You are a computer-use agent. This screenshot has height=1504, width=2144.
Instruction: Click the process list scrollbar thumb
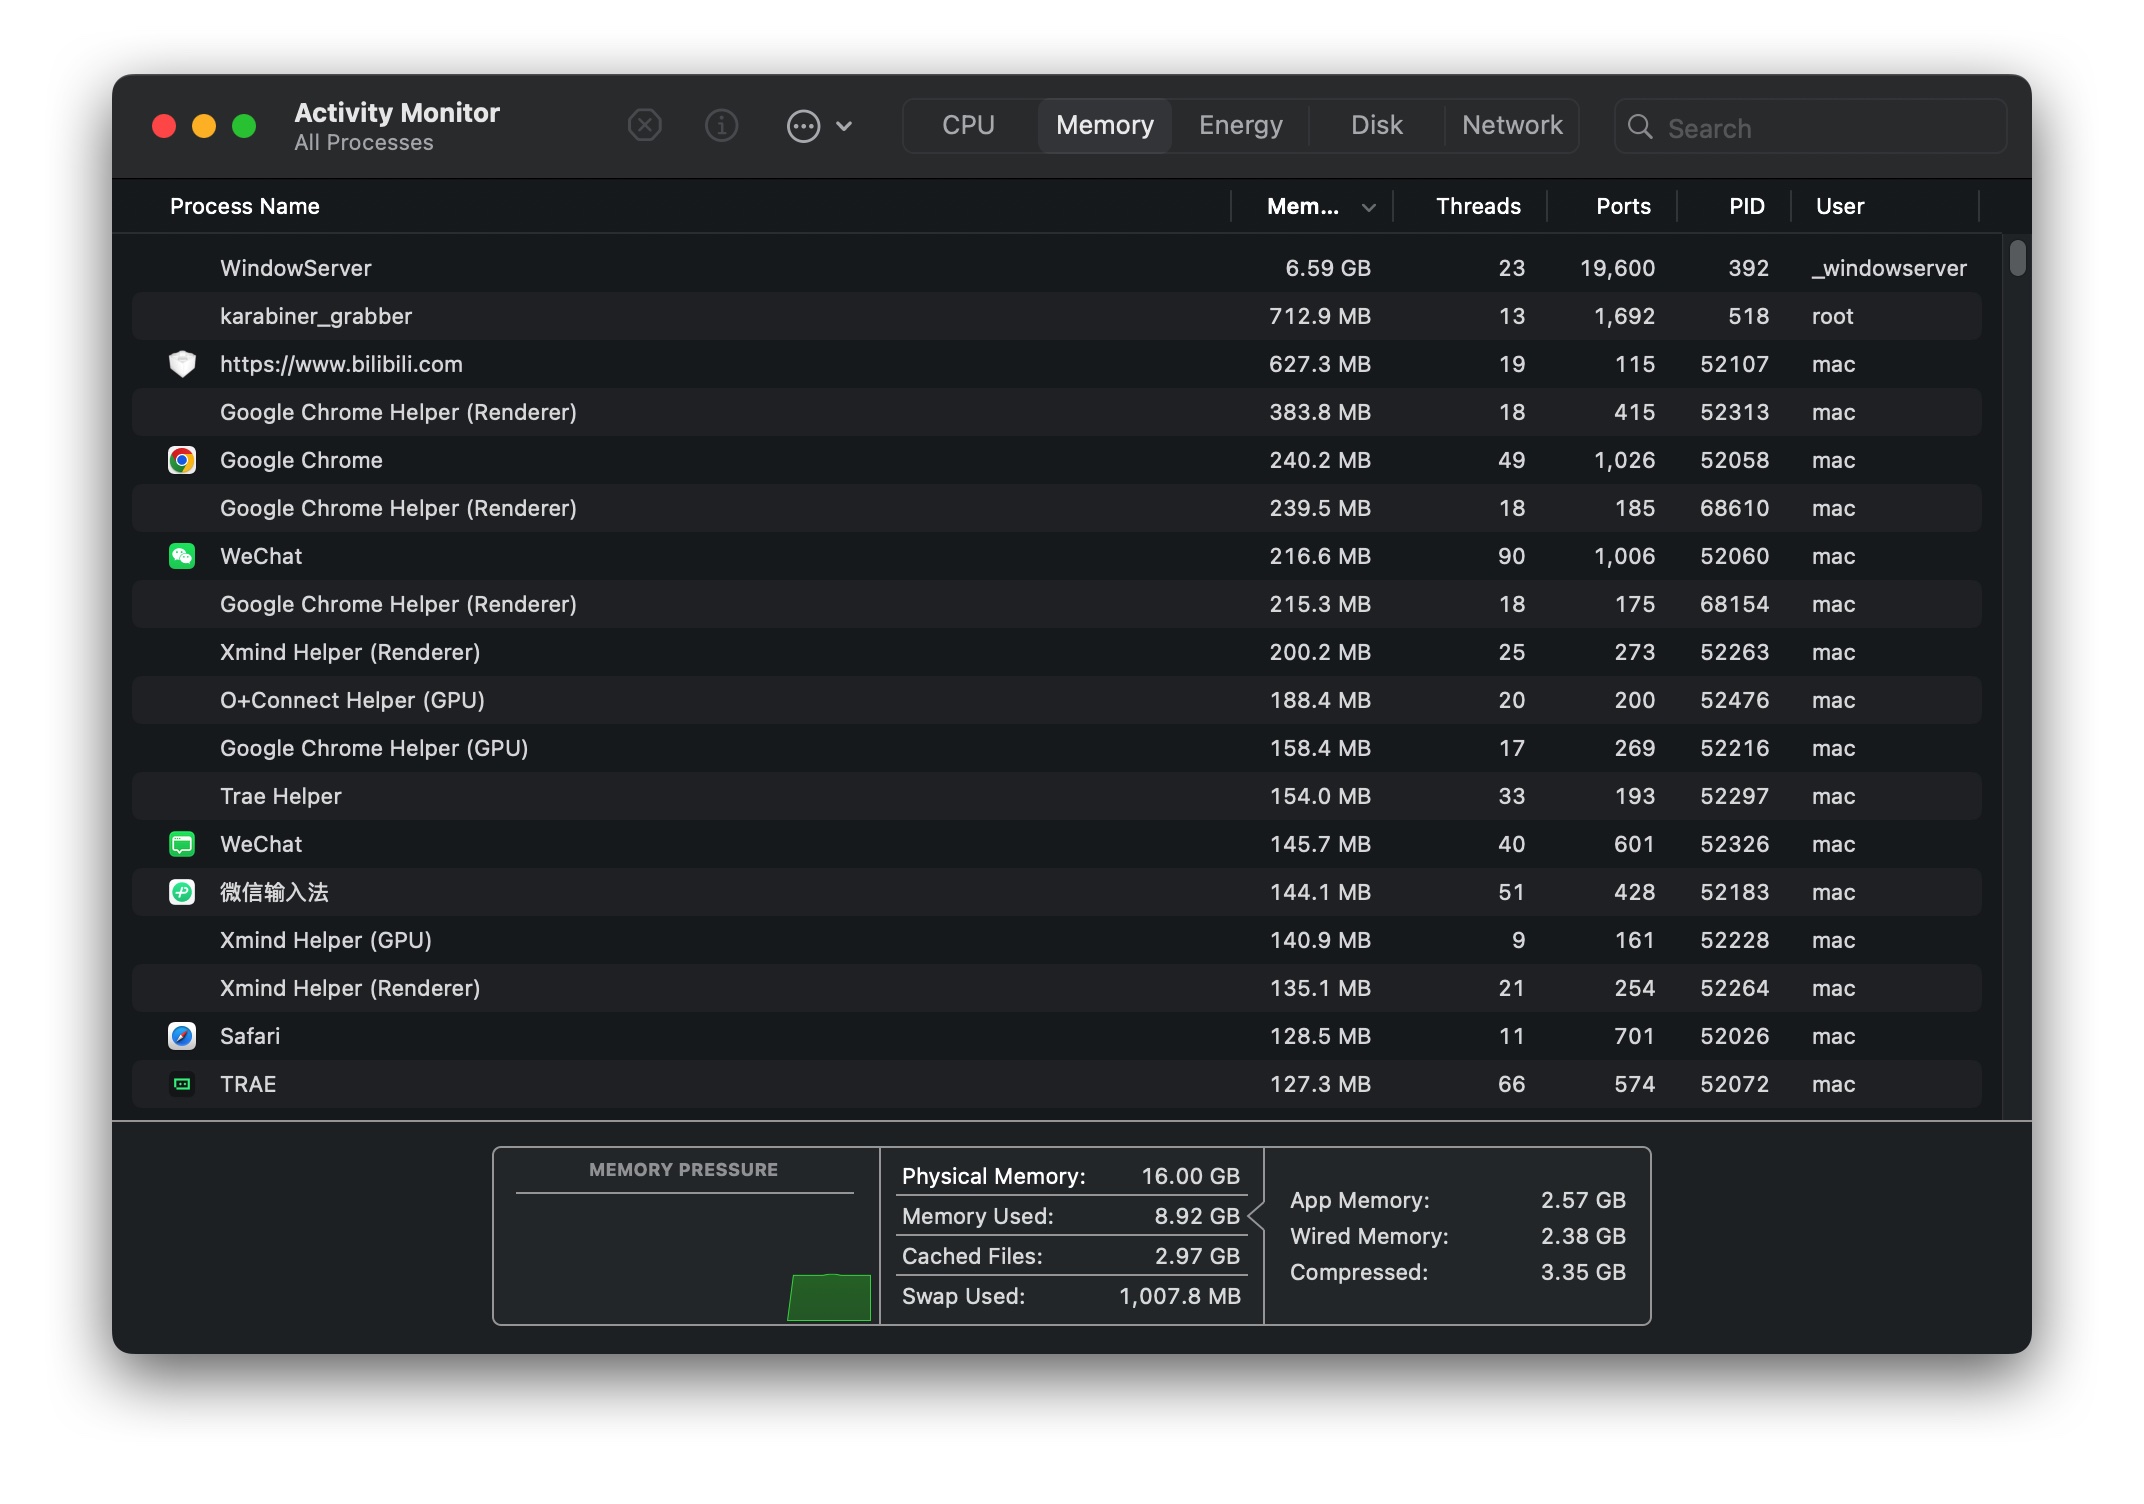[x=2017, y=258]
